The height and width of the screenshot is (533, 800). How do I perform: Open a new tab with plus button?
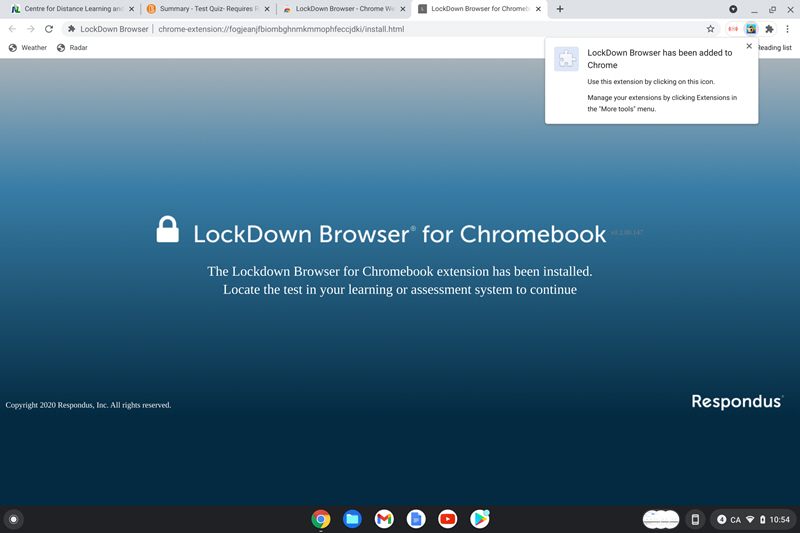tap(560, 9)
